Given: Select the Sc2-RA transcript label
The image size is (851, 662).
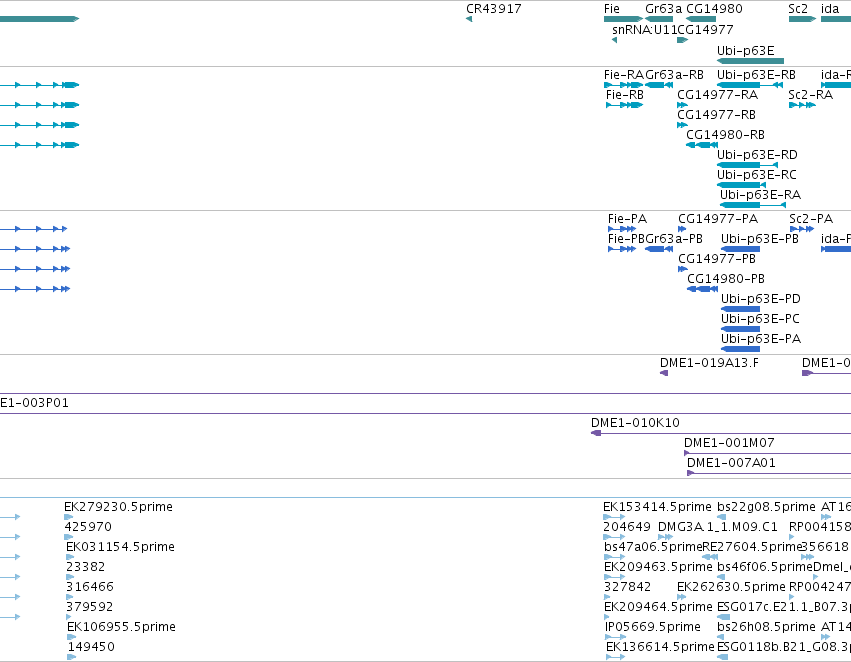Looking at the screenshot, I should pyautogui.click(x=810, y=95).
